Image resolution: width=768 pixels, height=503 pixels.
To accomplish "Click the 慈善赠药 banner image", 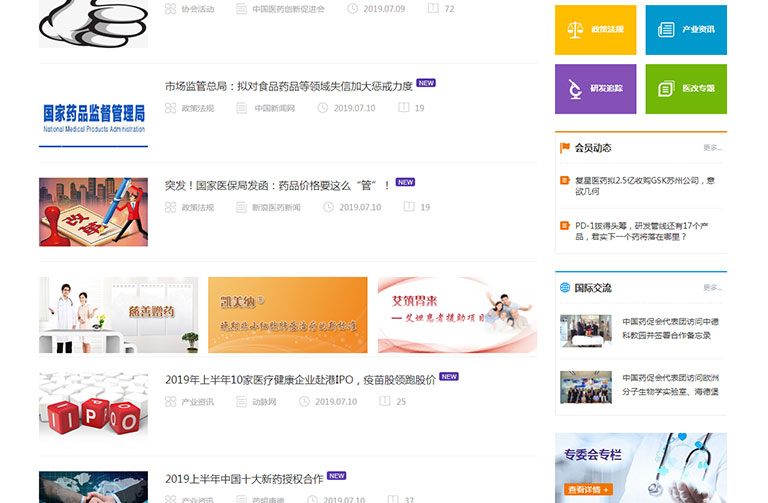I will pos(119,315).
